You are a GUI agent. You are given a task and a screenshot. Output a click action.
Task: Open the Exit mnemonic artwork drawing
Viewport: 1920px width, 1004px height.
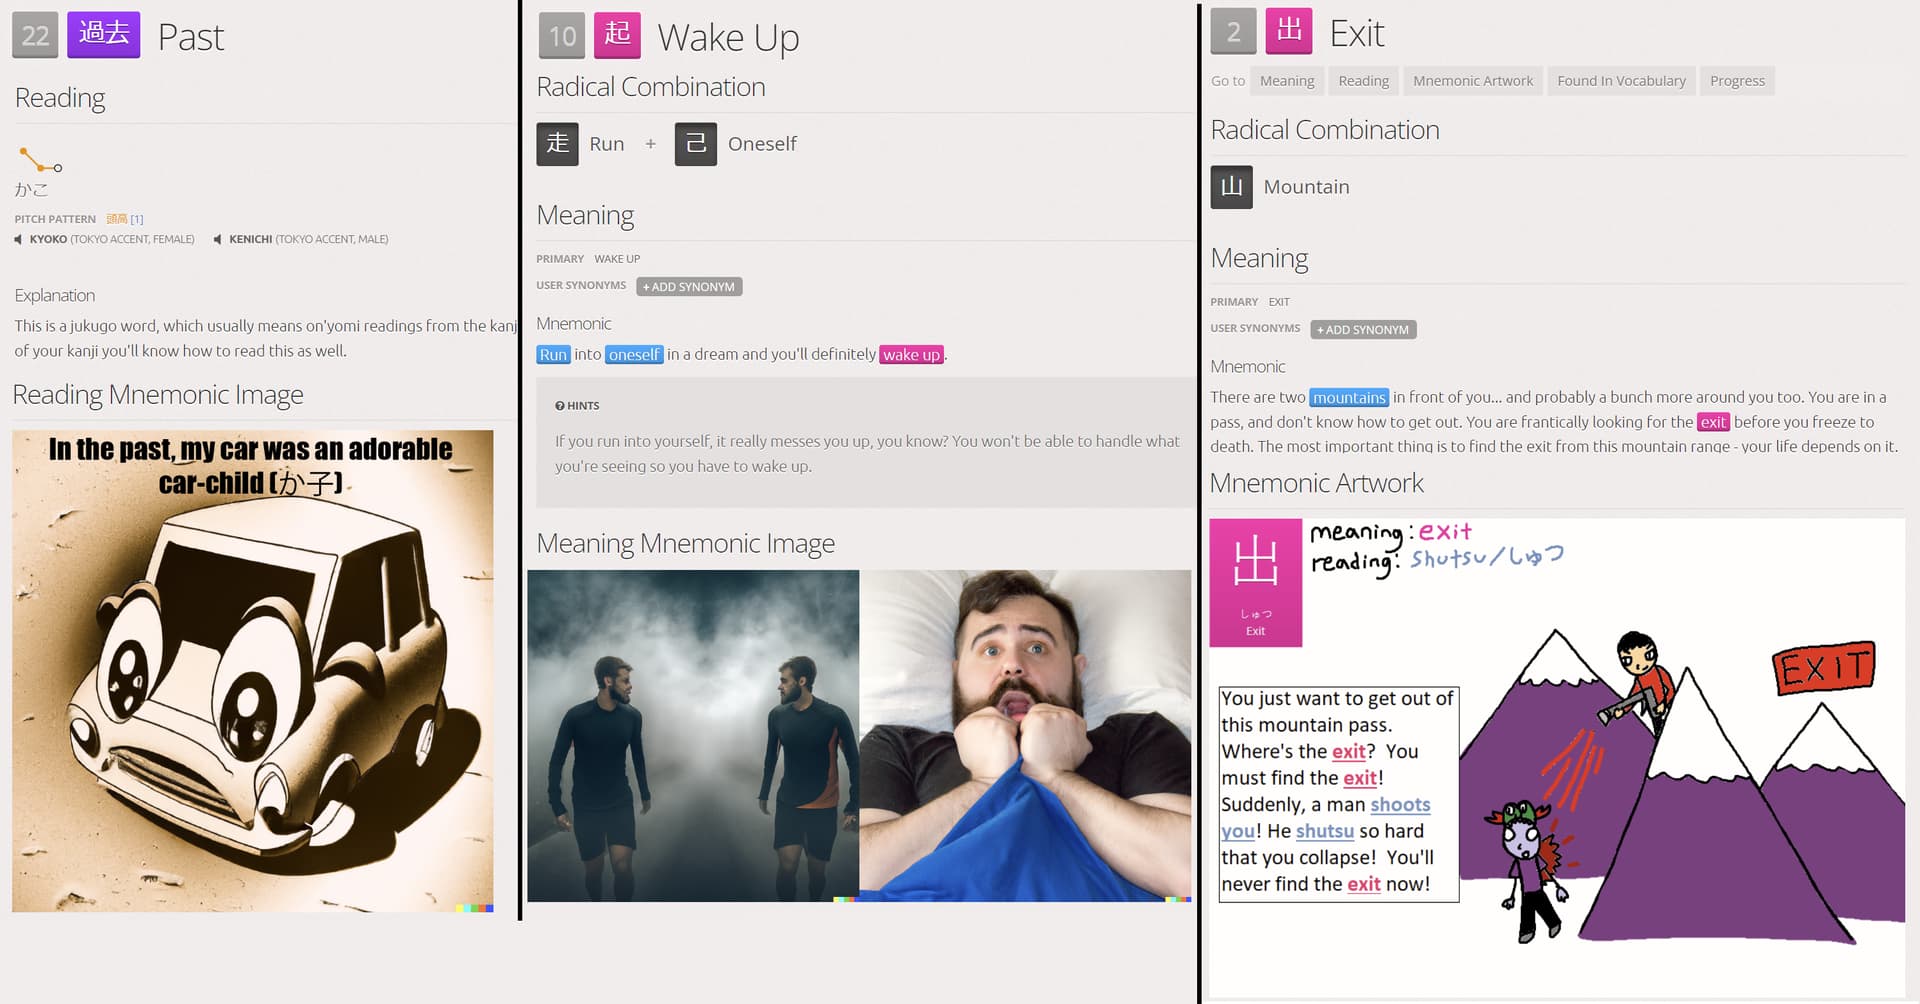[x=1557, y=757]
